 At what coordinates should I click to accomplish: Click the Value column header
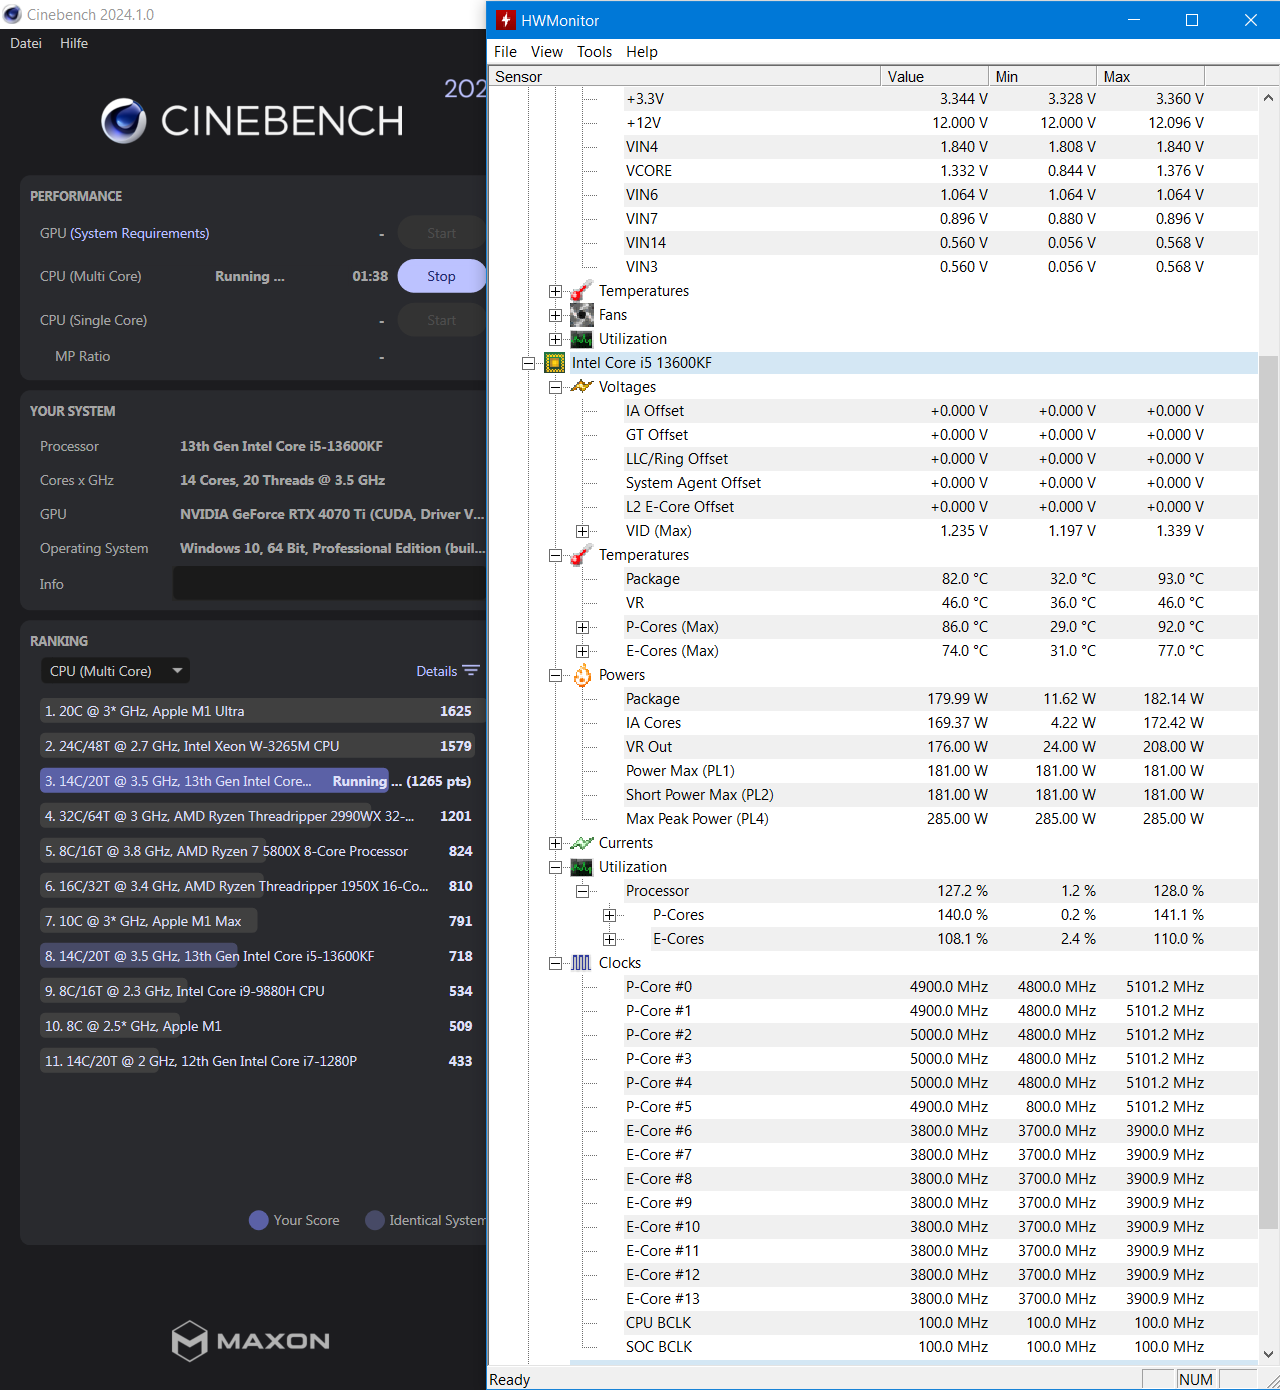pyautogui.click(x=934, y=77)
